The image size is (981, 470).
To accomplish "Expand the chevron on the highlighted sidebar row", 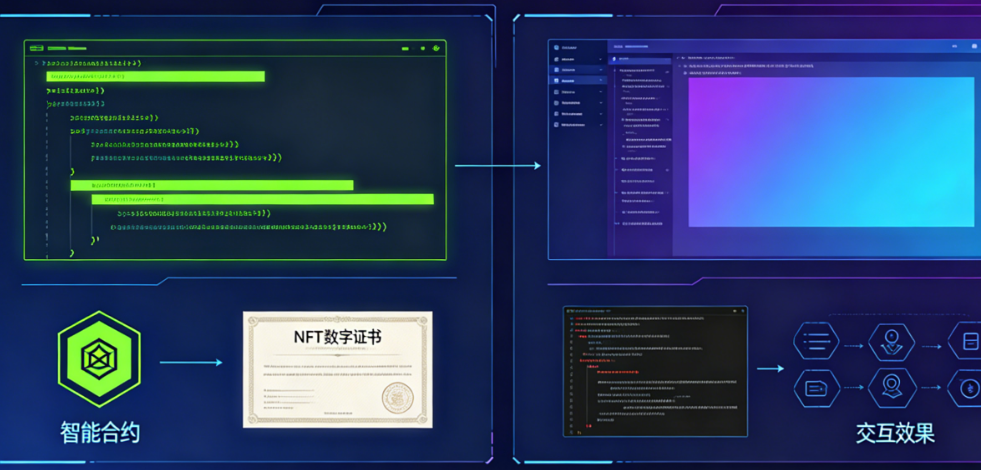I will 601,81.
